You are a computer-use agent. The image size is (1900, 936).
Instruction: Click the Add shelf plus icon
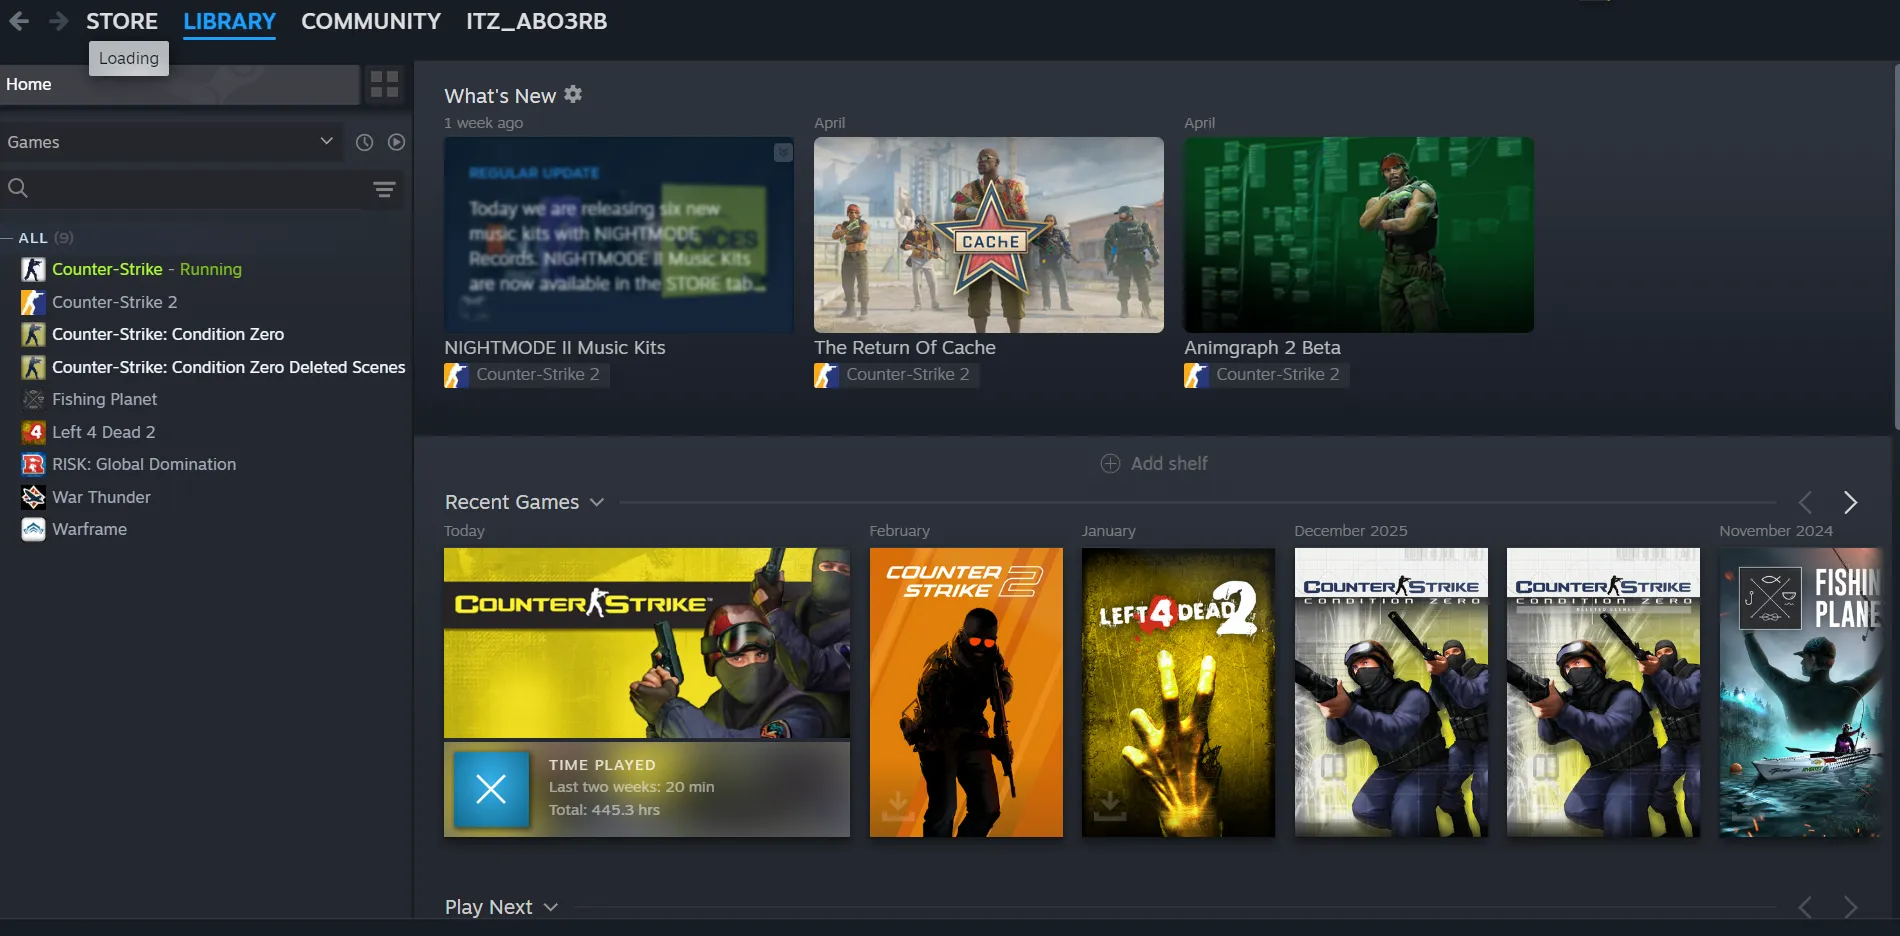[x=1110, y=463]
